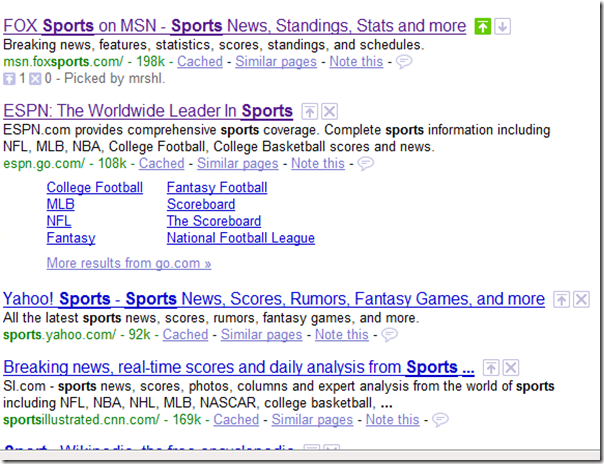Image resolution: width=604 pixels, height=464 pixels.
Task: Open the National Football League sitelink
Action: click(x=241, y=238)
